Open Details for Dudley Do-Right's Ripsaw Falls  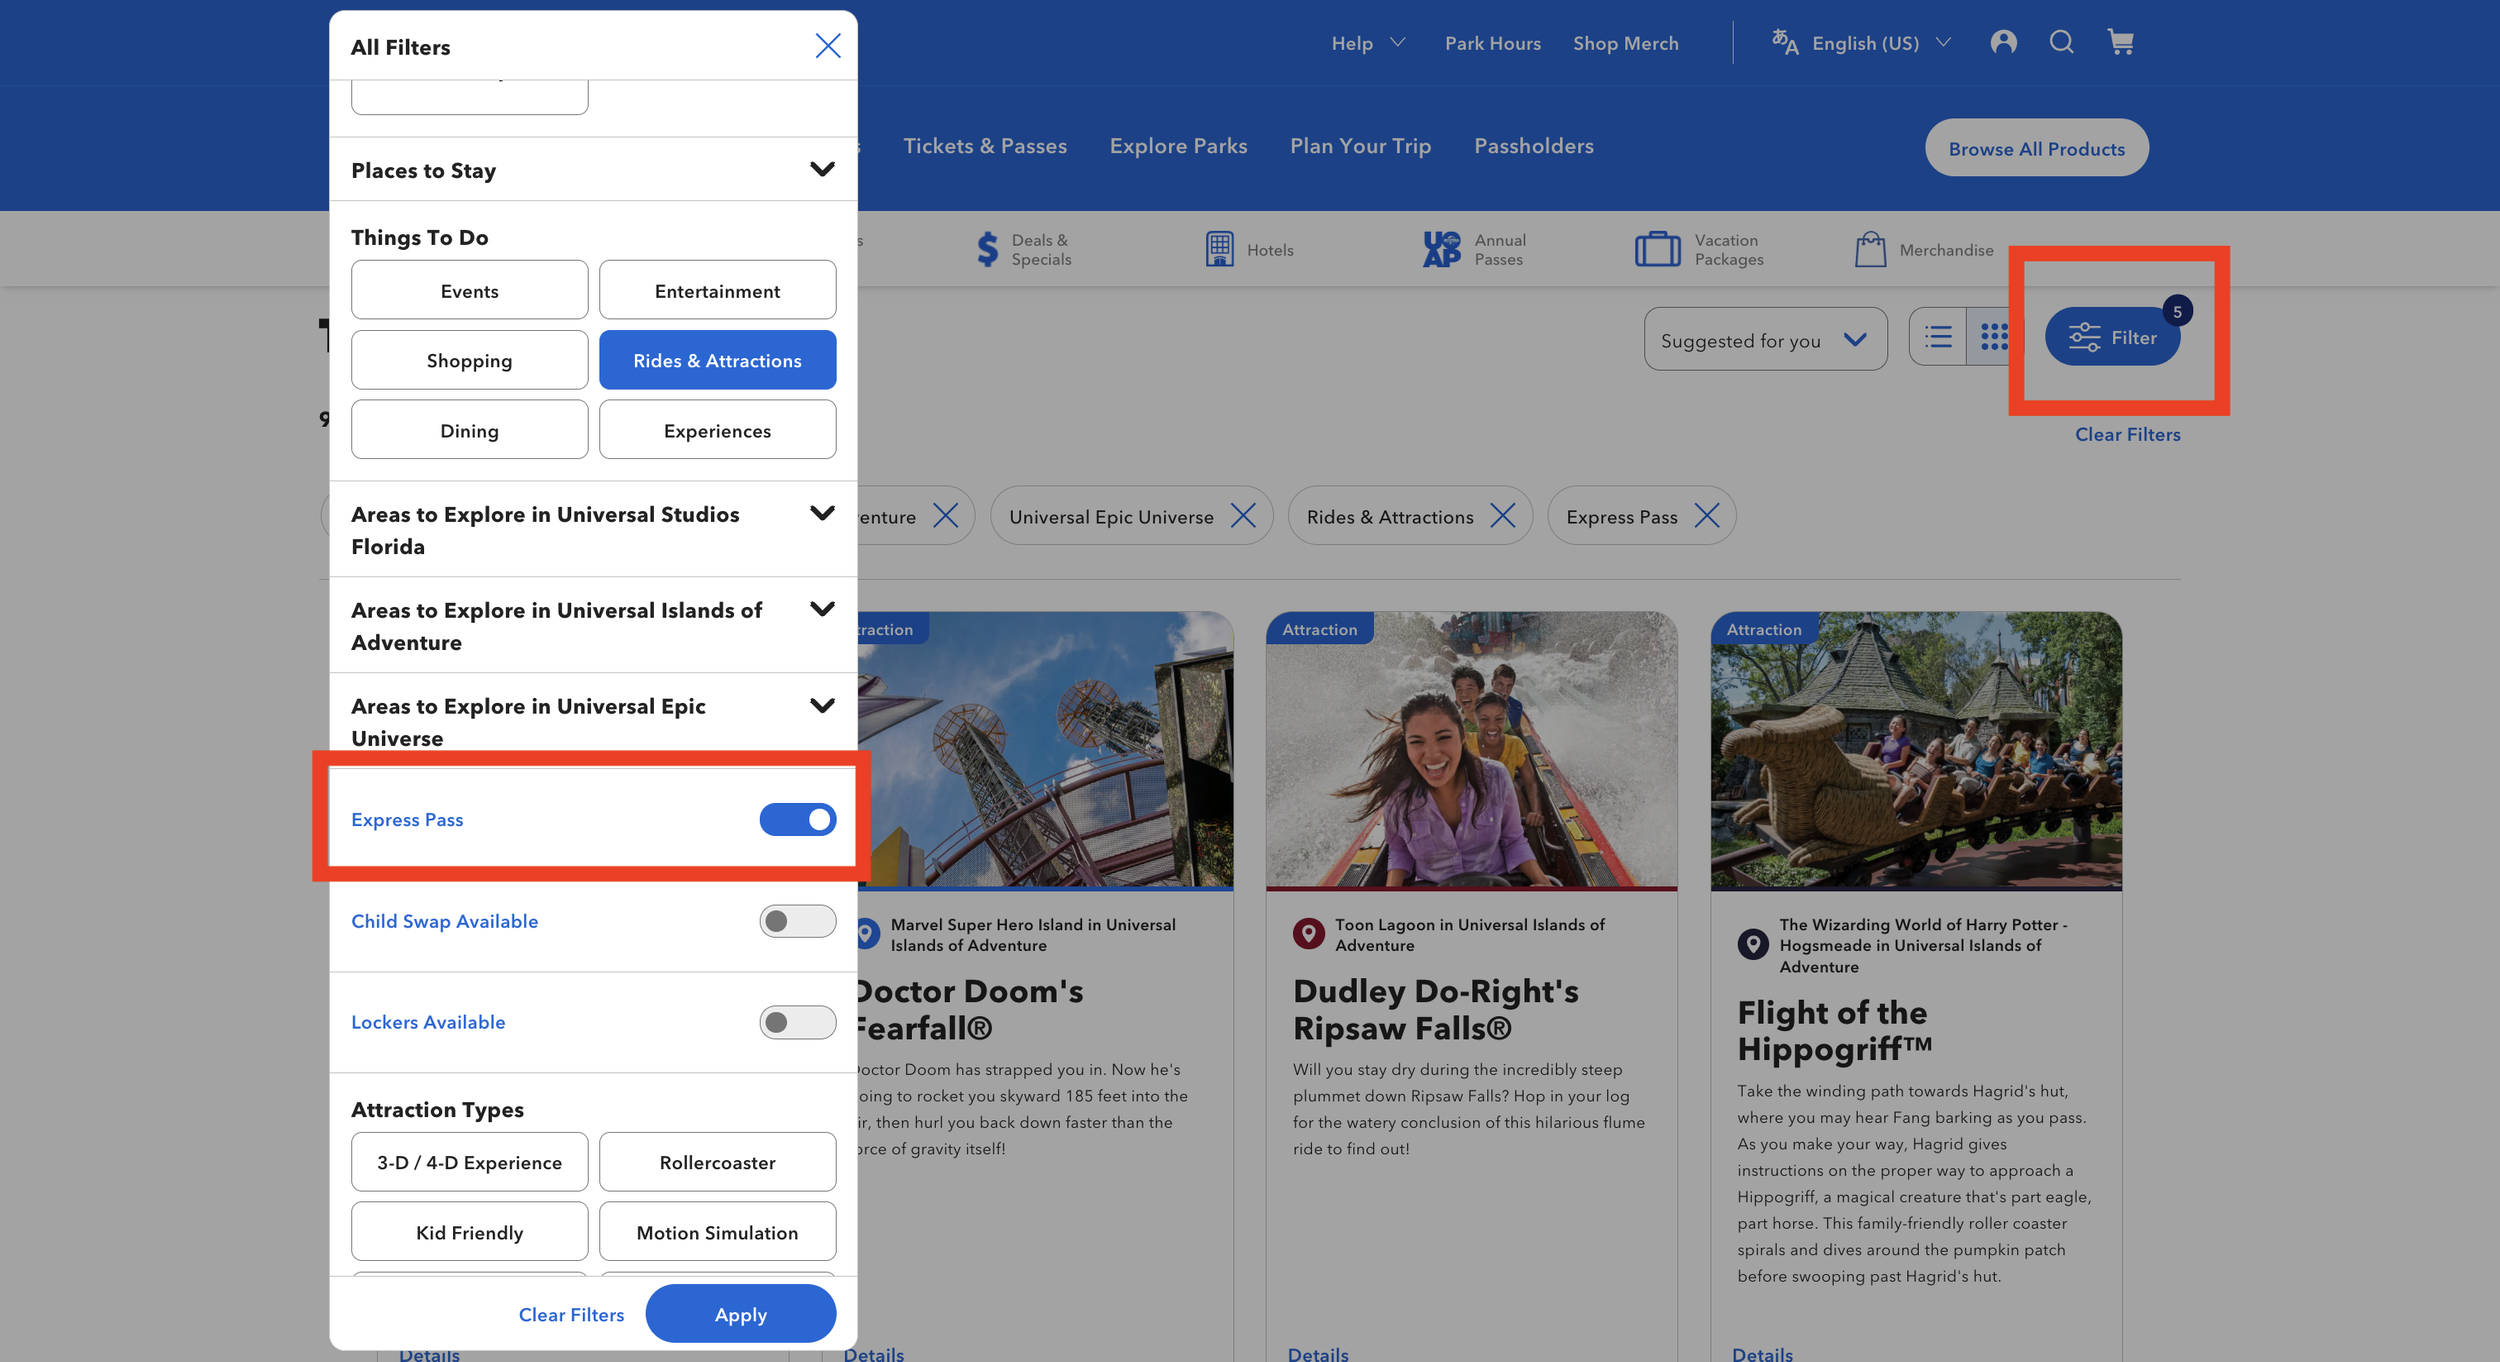[1318, 1354]
